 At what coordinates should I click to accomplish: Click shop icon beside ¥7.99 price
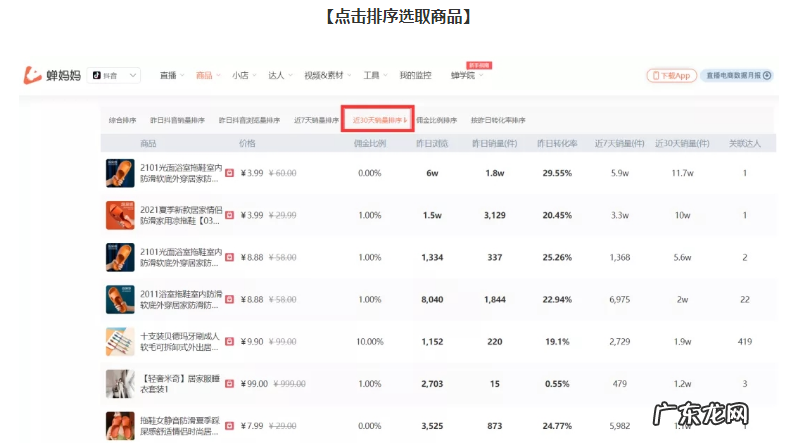coord(229,426)
